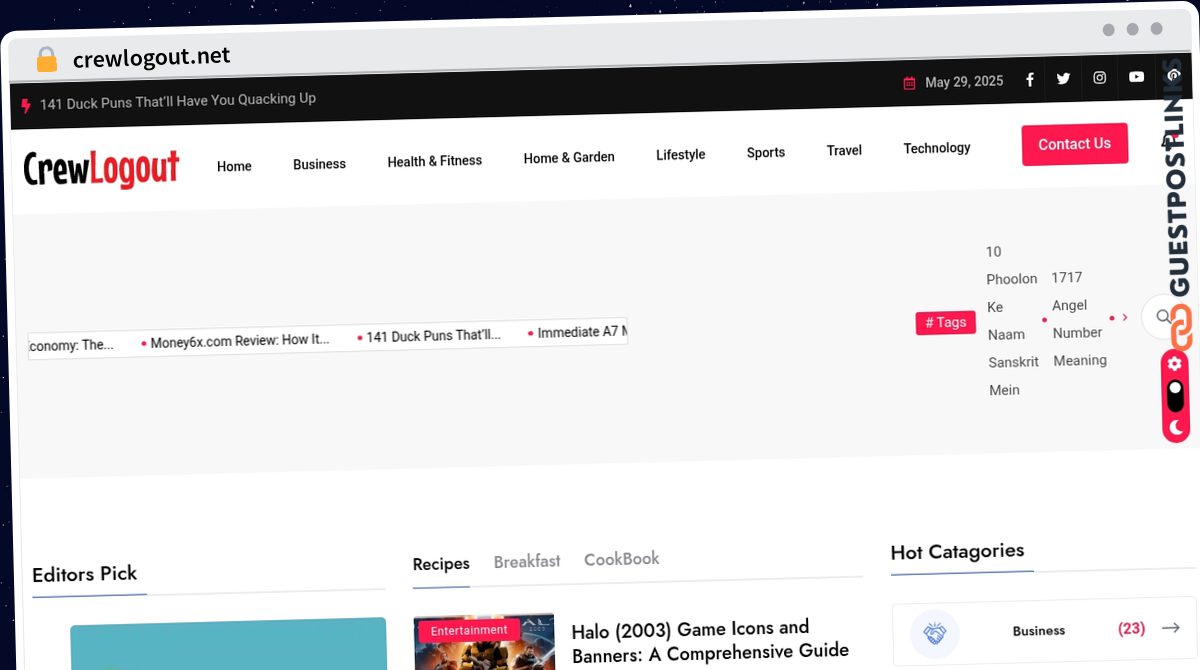Click the Hot Catagories heading
Image resolution: width=1200 pixels, height=670 pixels.
(x=957, y=552)
